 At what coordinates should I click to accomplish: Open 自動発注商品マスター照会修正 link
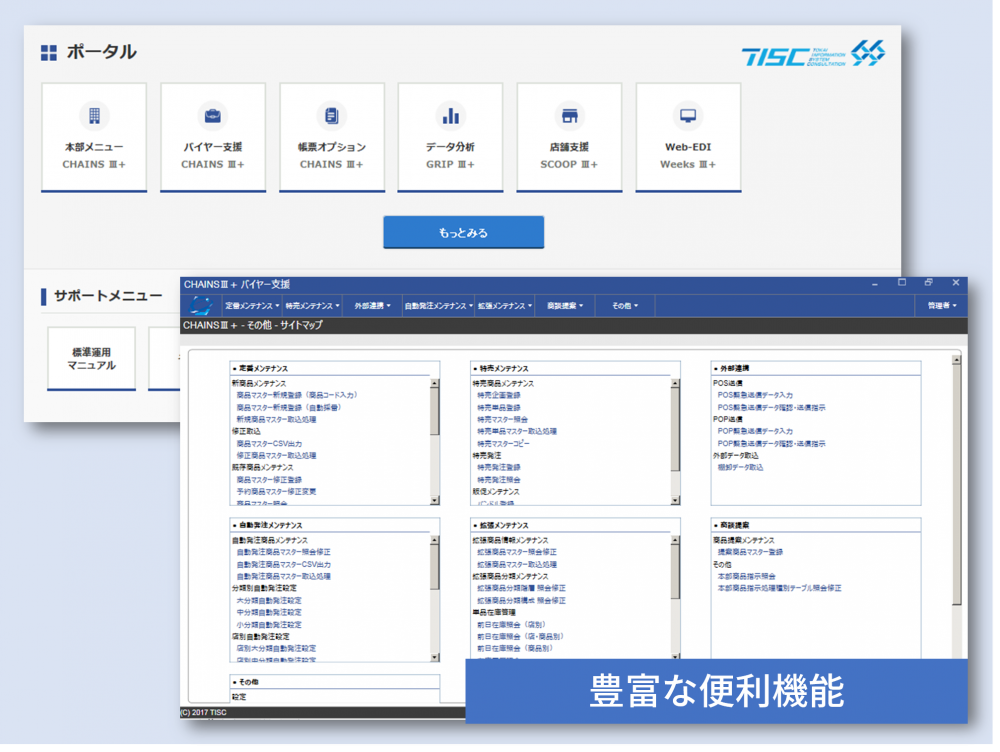(x=283, y=552)
